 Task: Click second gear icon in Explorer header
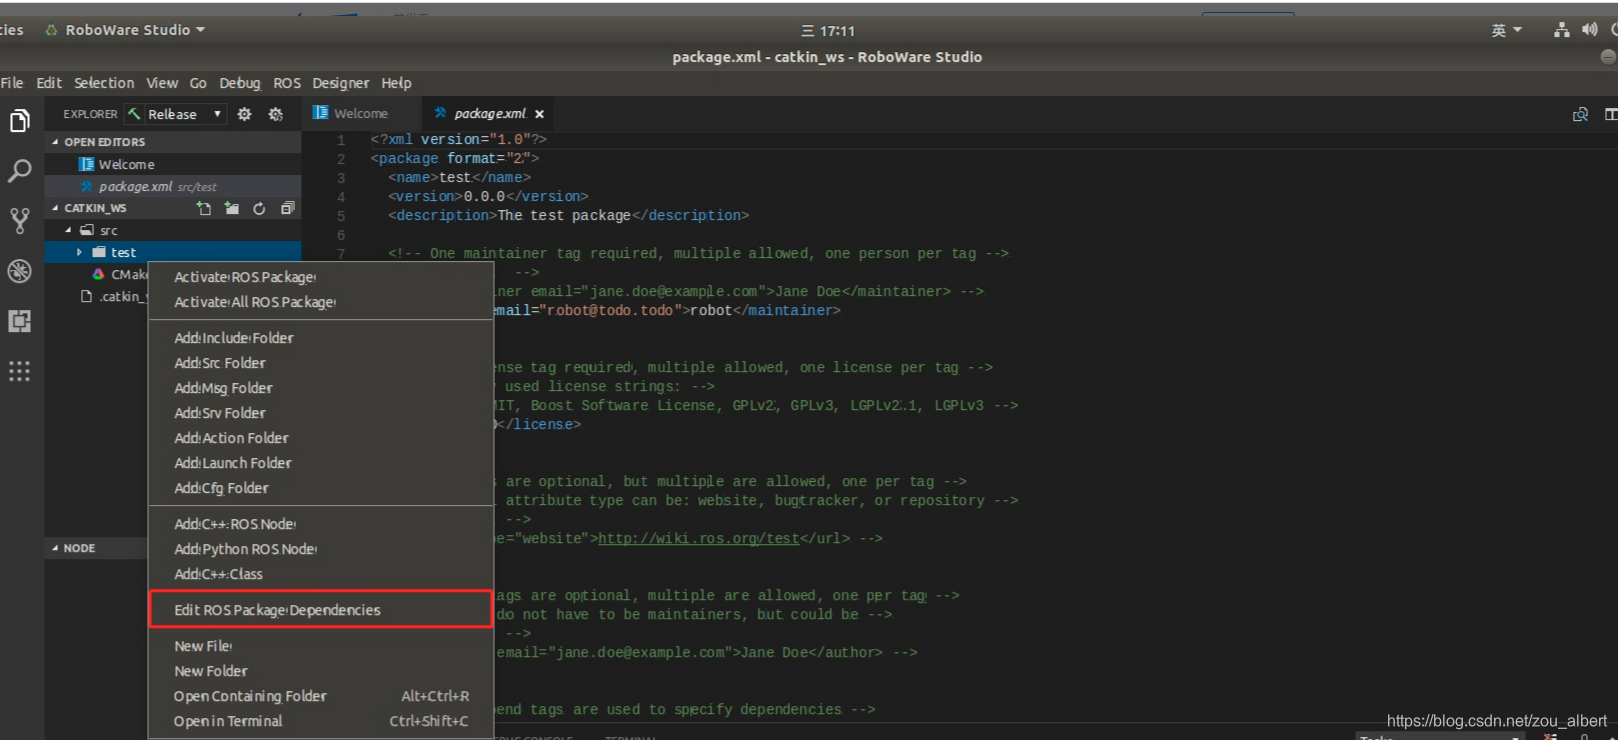pos(276,114)
